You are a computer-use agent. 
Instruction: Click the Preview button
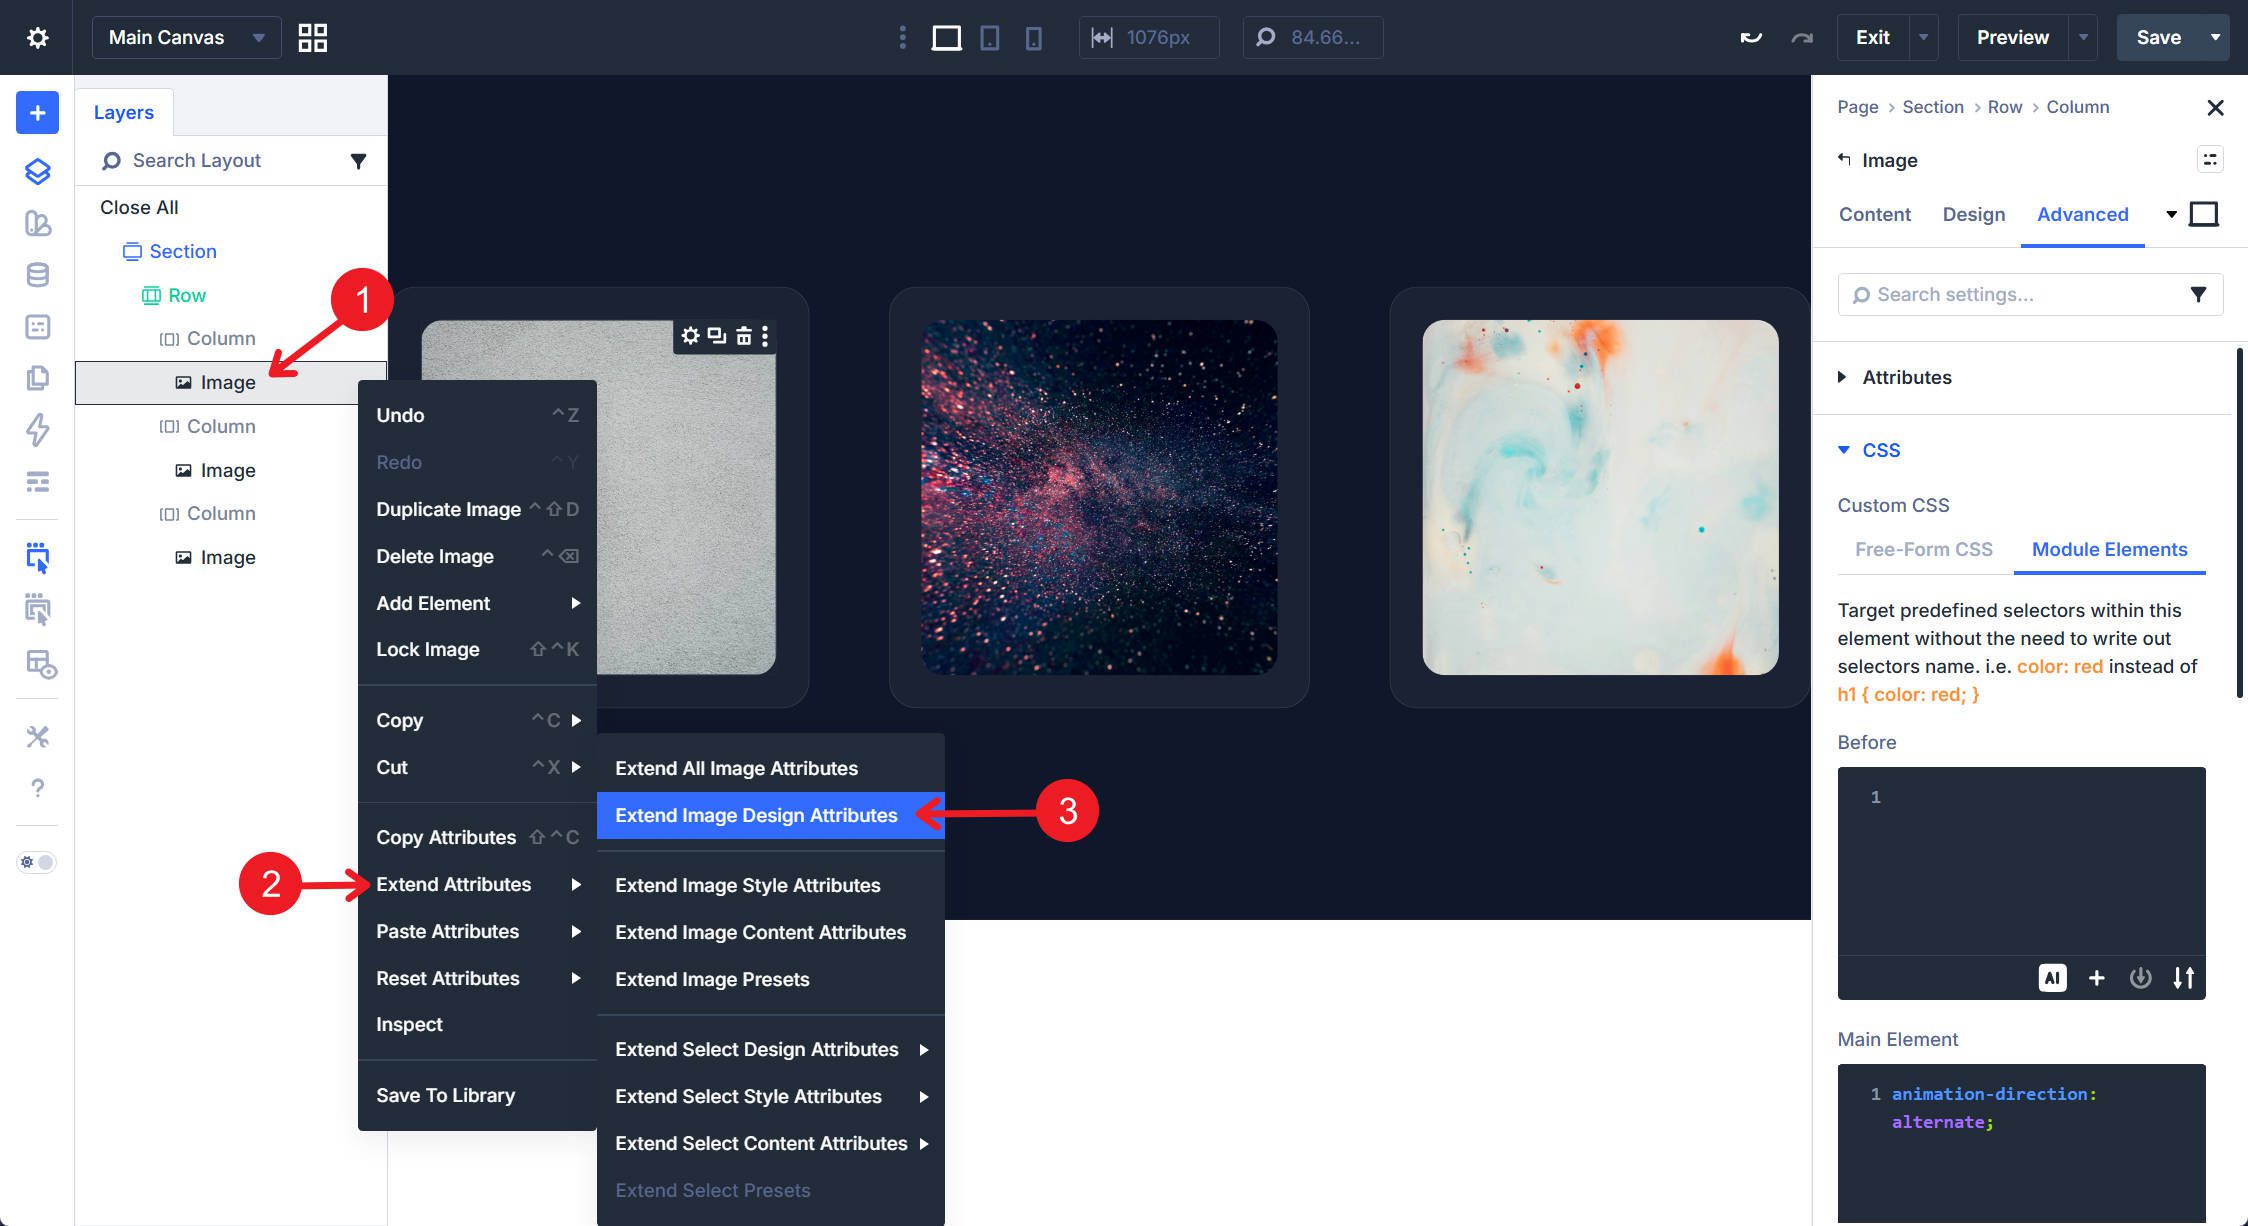(x=2011, y=37)
